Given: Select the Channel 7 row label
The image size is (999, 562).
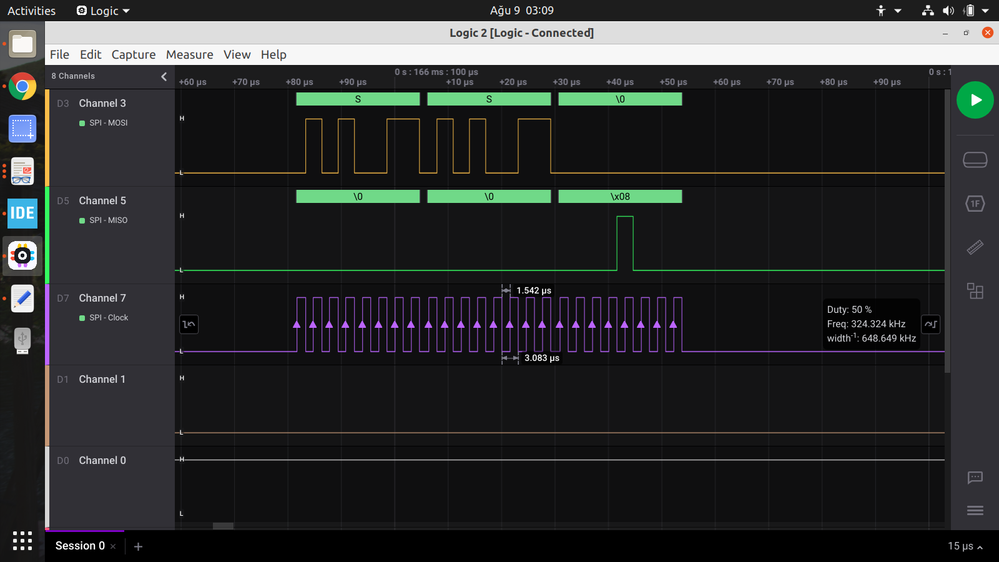Looking at the screenshot, I should tap(103, 298).
